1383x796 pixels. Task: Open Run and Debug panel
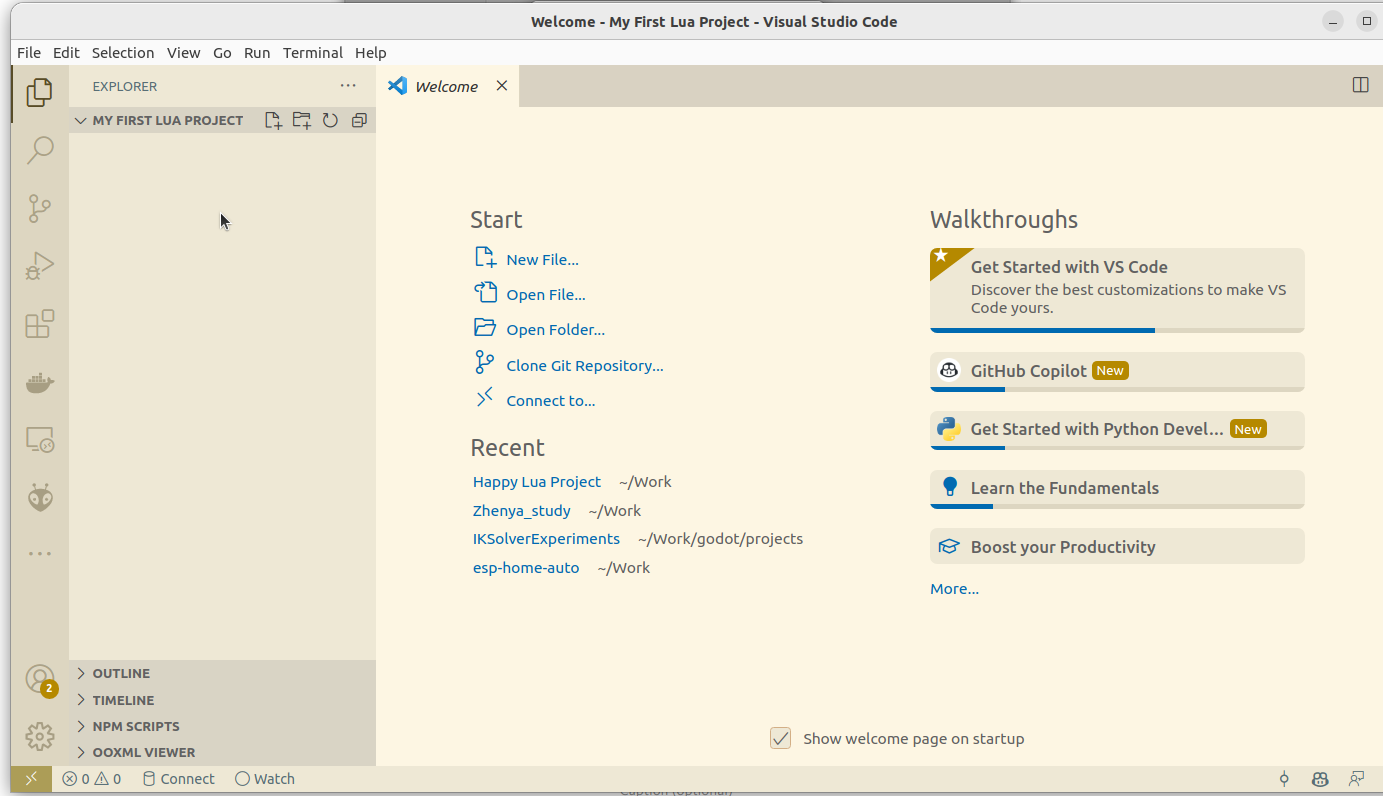(40, 266)
